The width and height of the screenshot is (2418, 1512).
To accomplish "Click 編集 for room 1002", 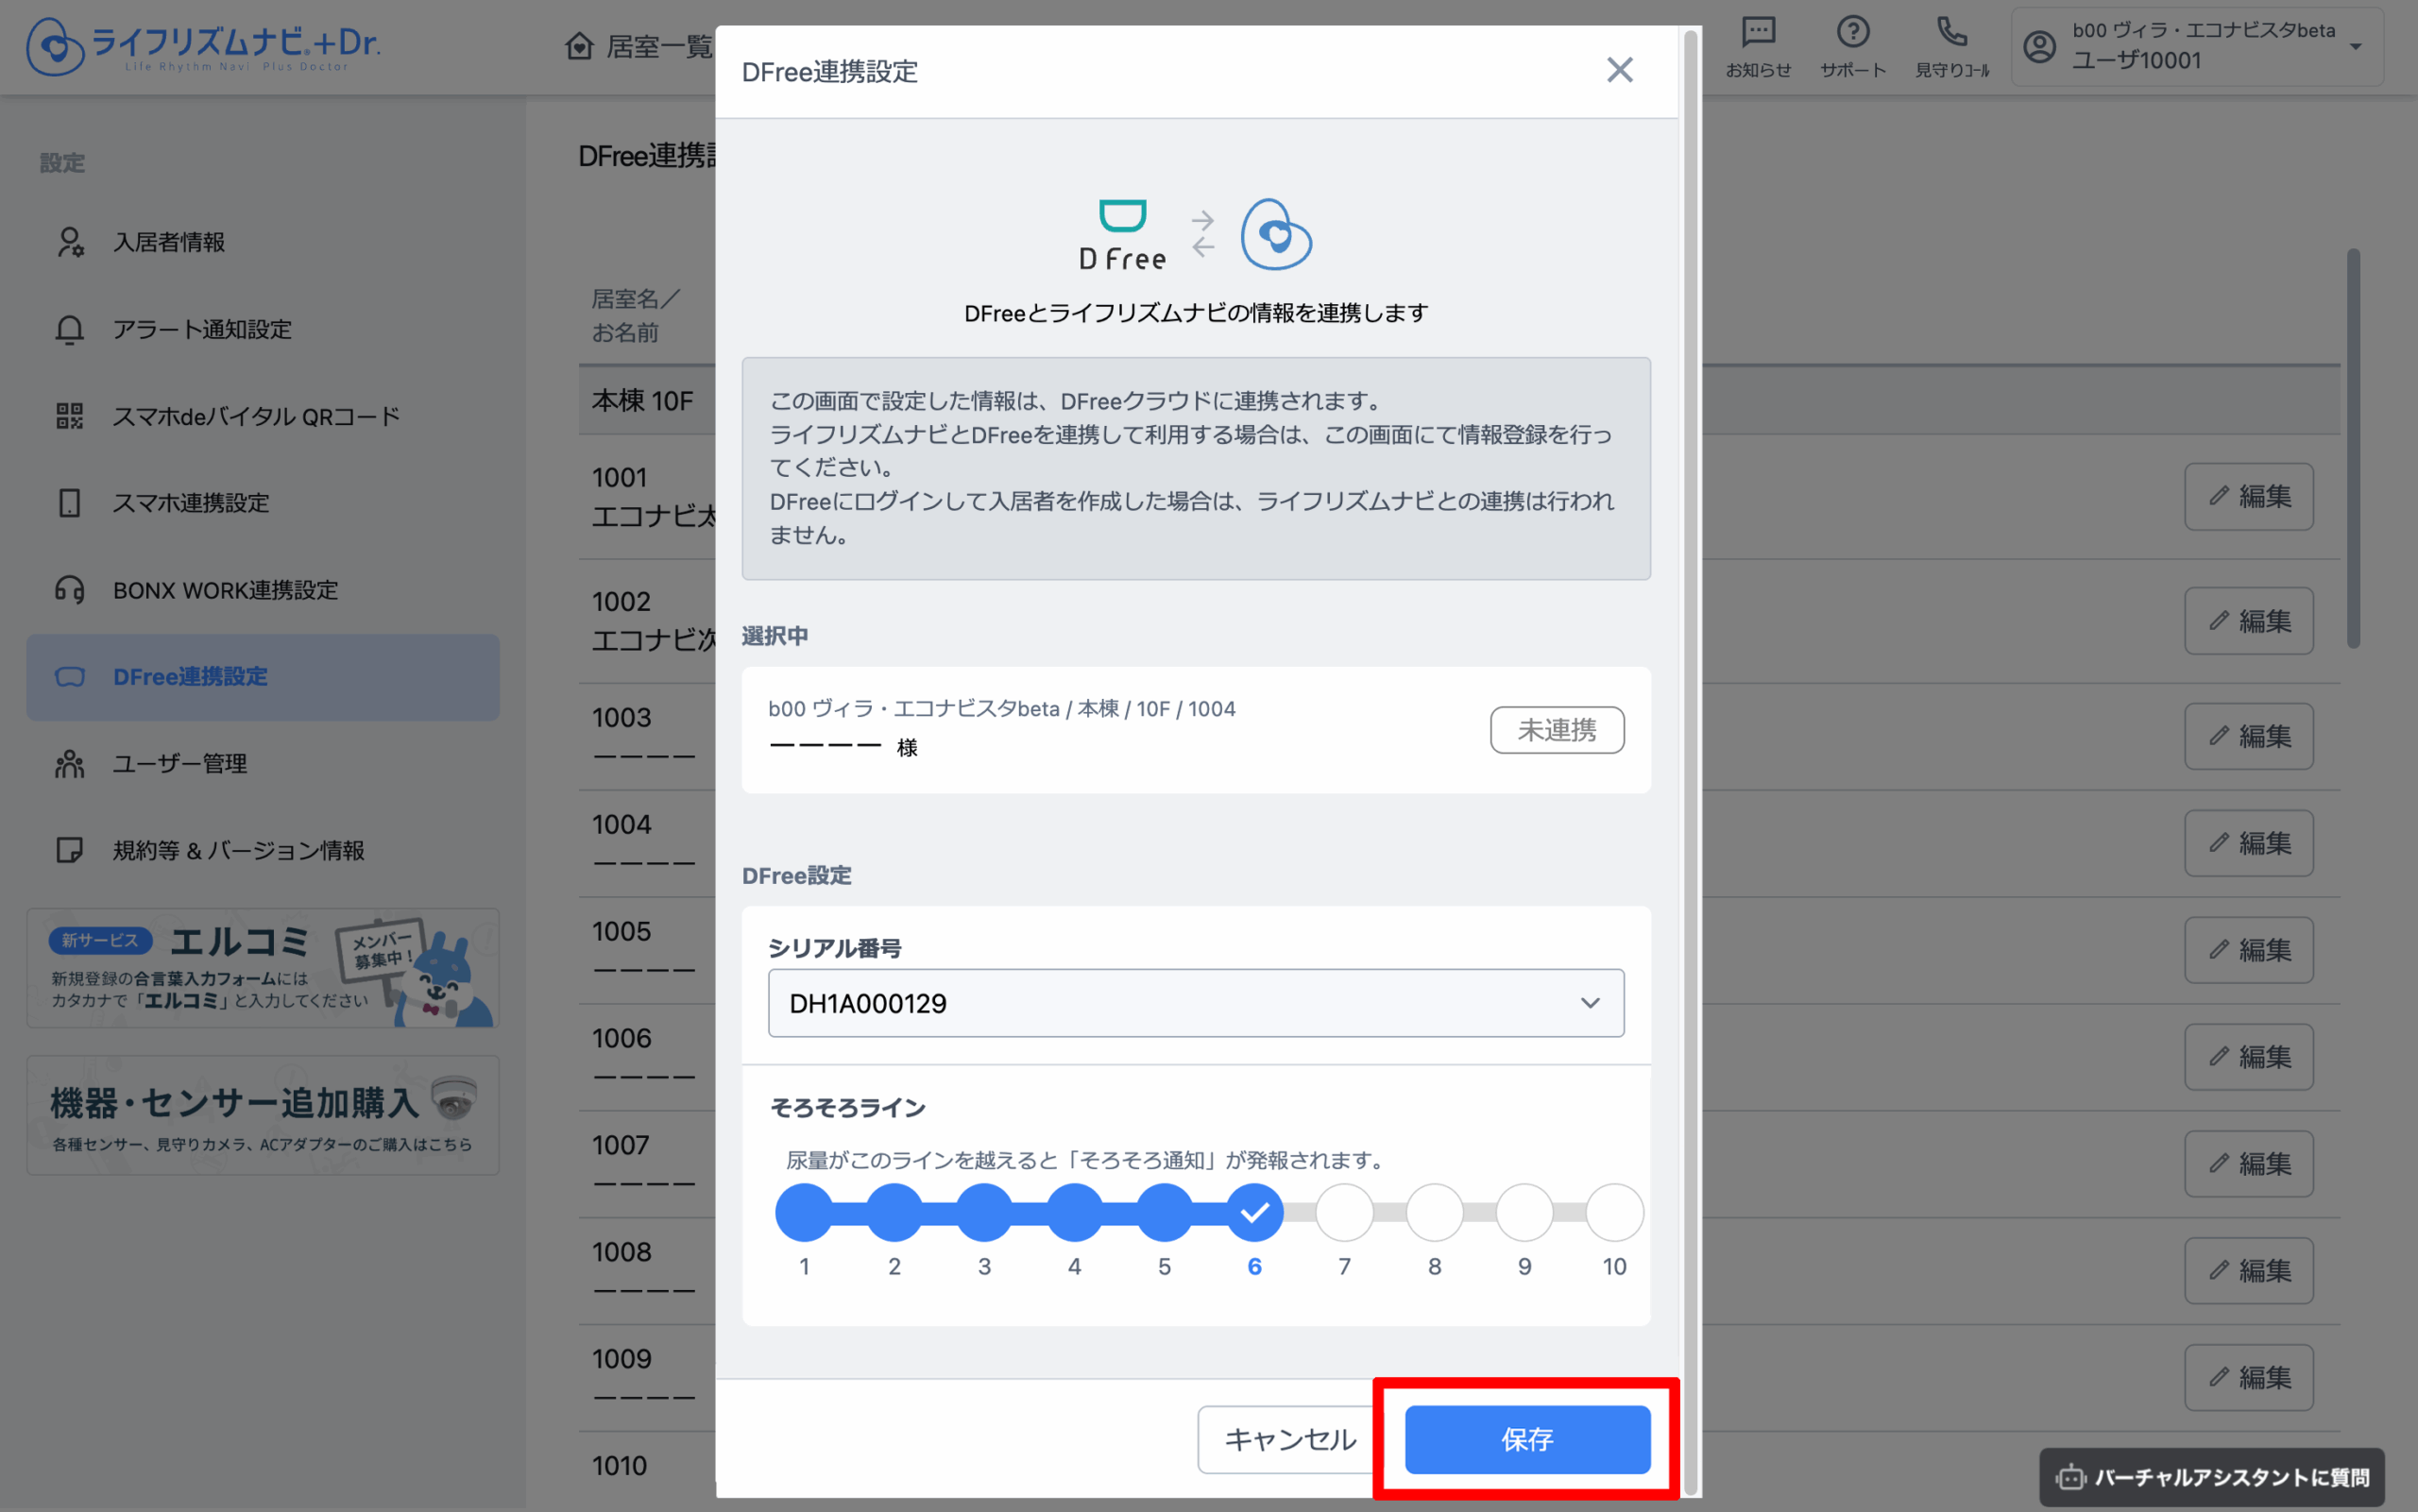I will (2248, 621).
